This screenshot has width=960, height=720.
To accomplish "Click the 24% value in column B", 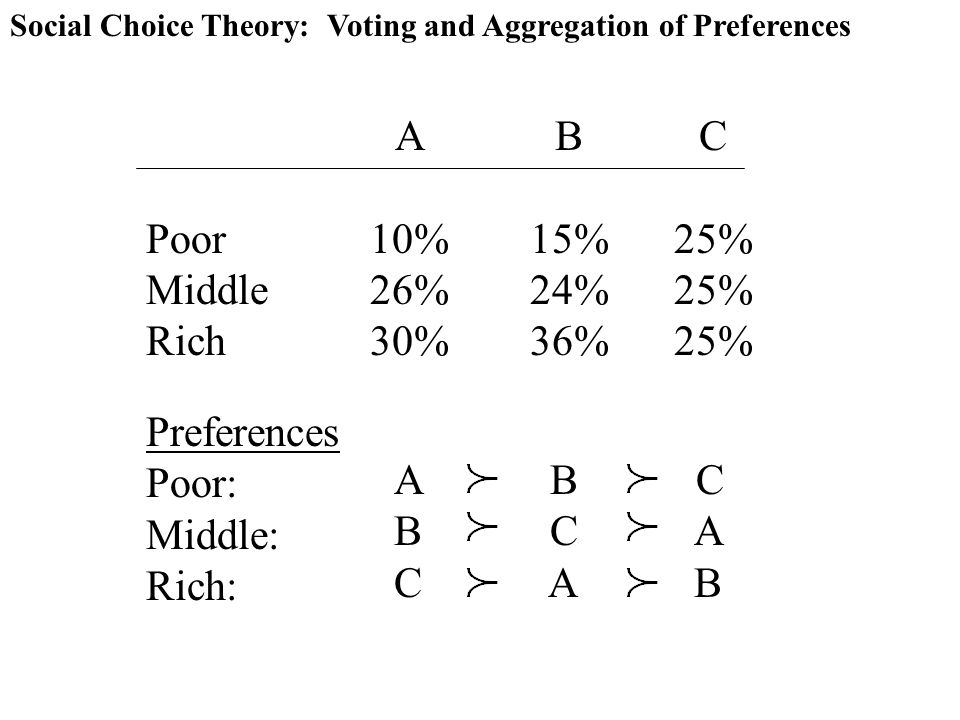I will (x=569, y=290).
